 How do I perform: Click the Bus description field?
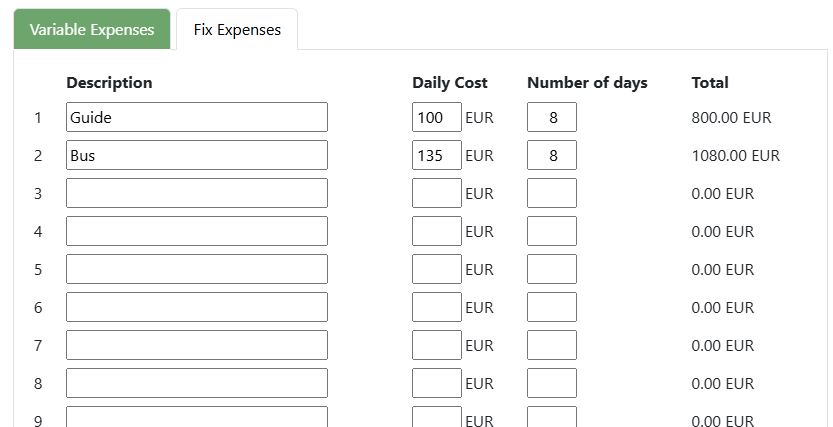pos(196,155)
